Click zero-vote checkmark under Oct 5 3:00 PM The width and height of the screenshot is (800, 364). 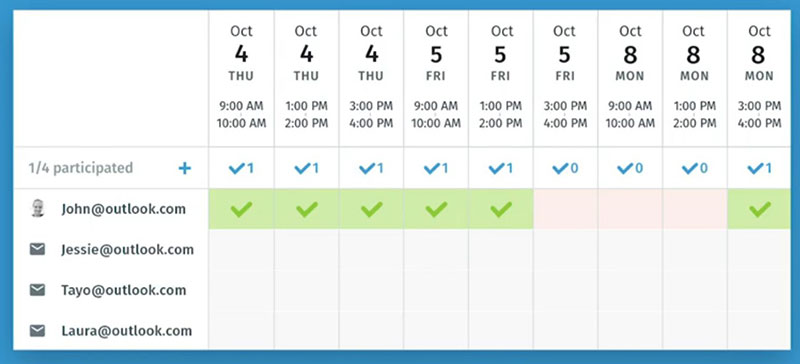click(x=565, y=168)
